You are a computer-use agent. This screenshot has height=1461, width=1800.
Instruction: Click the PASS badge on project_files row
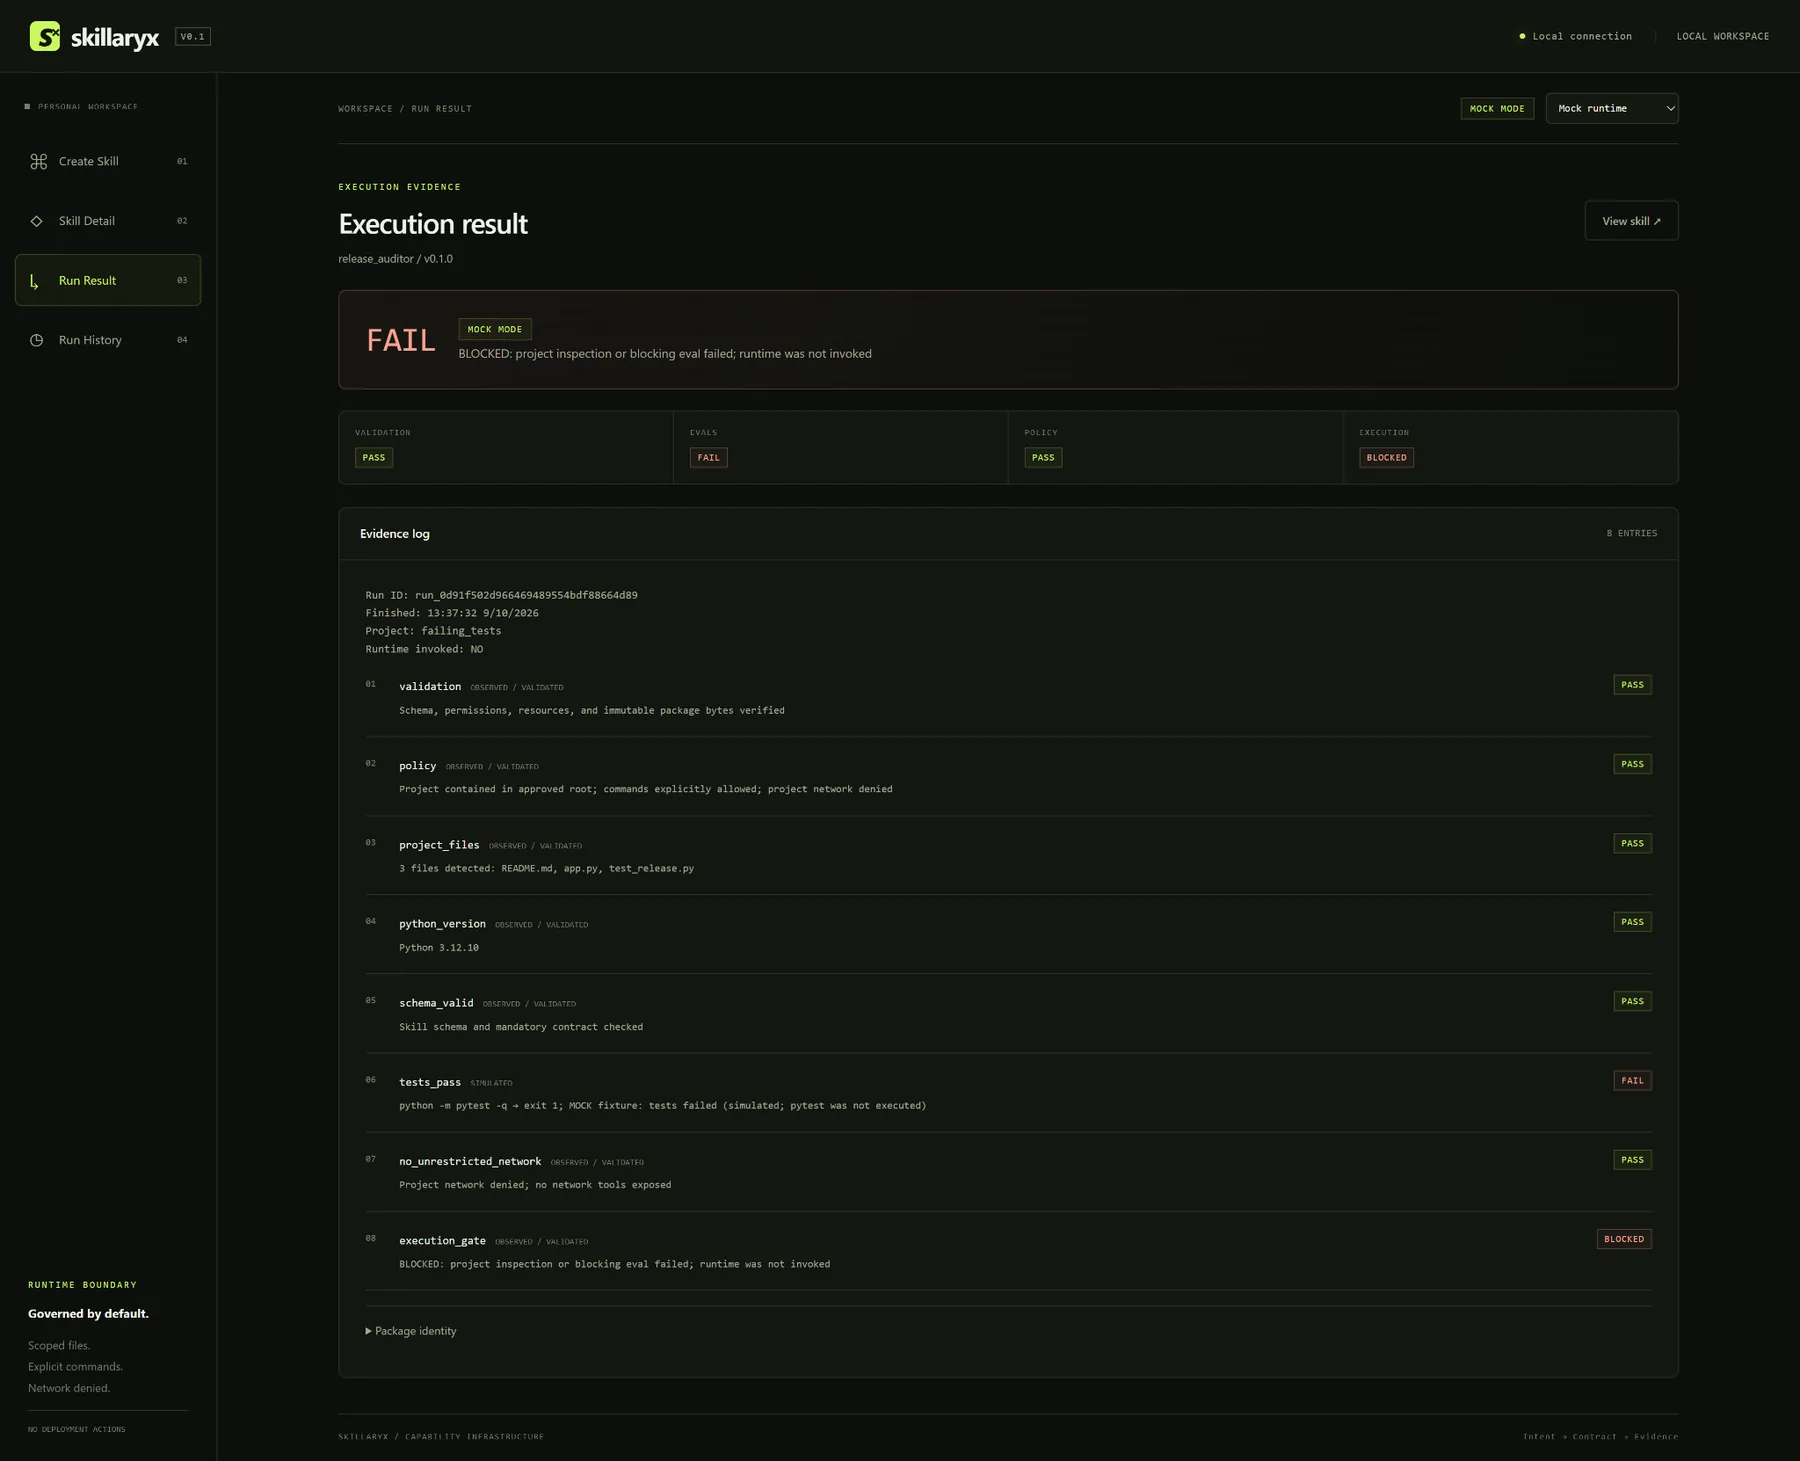(1632, 843)
